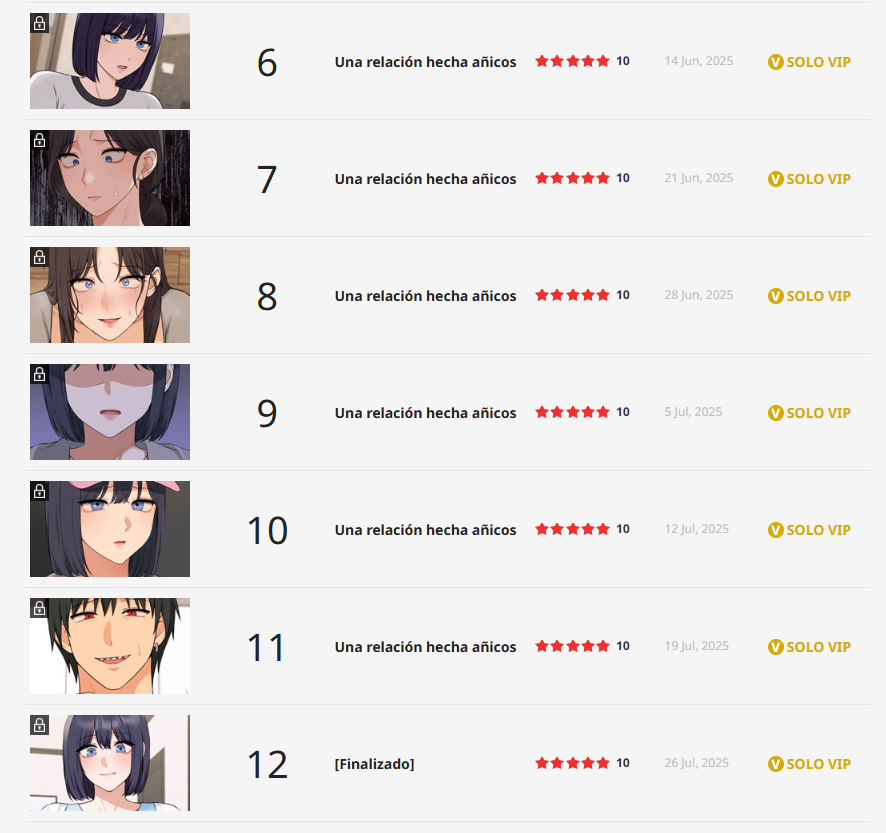
Task: Click the date 19 Jul, 2025
Action: click(696, 646)
